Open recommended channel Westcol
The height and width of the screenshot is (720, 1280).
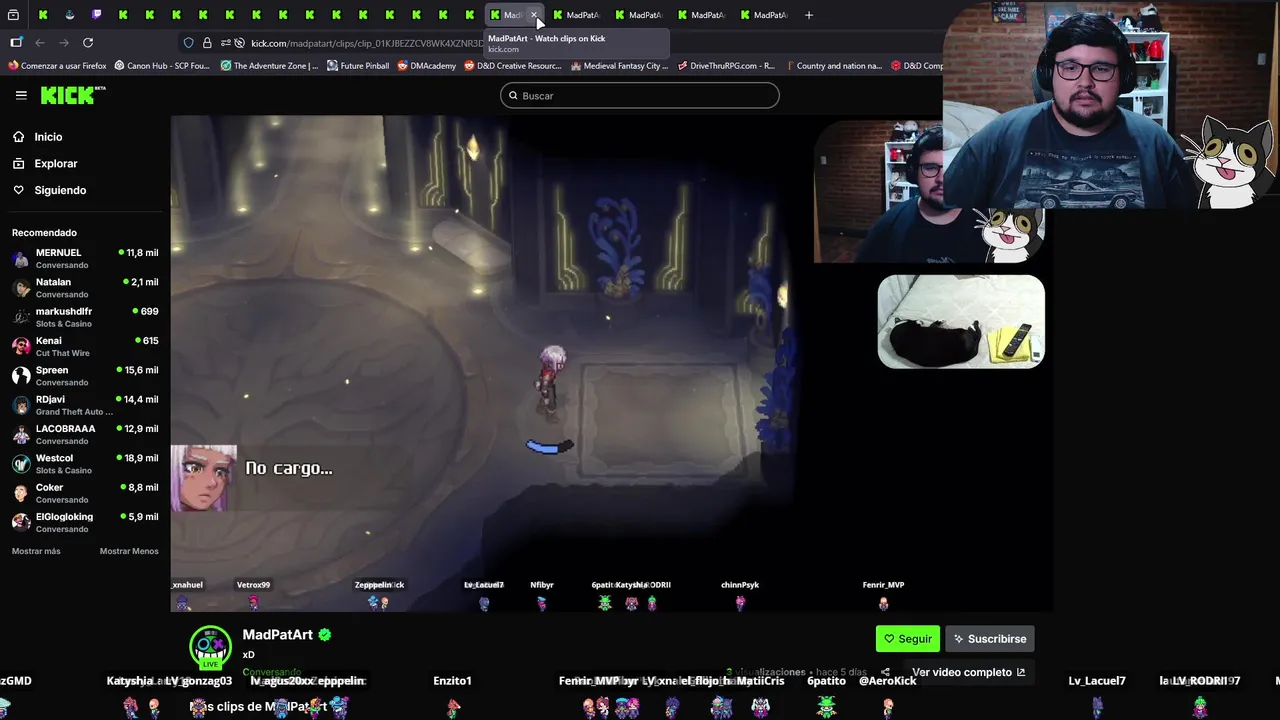pos(85,464)
